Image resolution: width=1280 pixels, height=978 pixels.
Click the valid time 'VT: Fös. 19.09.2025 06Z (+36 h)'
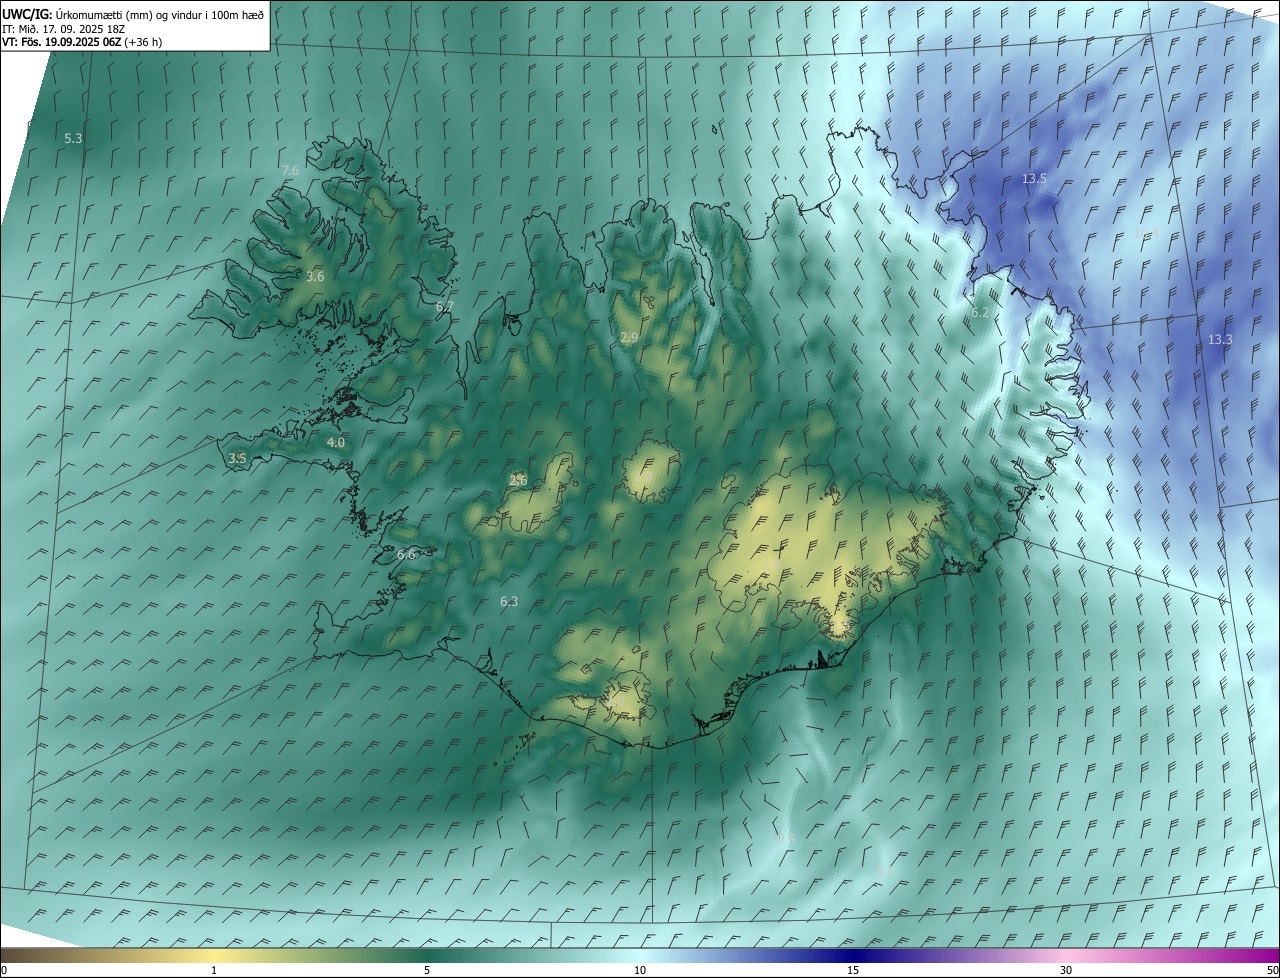point(81,43)
